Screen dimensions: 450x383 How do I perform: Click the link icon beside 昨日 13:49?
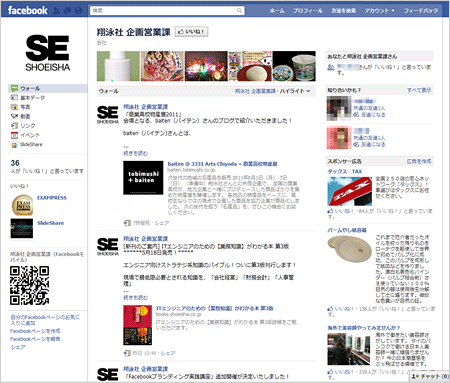click(x=127, y=353)
